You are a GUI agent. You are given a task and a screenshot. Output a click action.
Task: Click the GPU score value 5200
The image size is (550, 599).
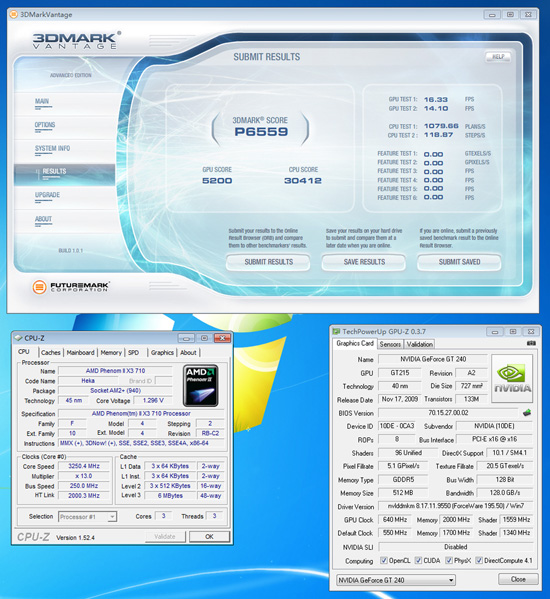217,180
